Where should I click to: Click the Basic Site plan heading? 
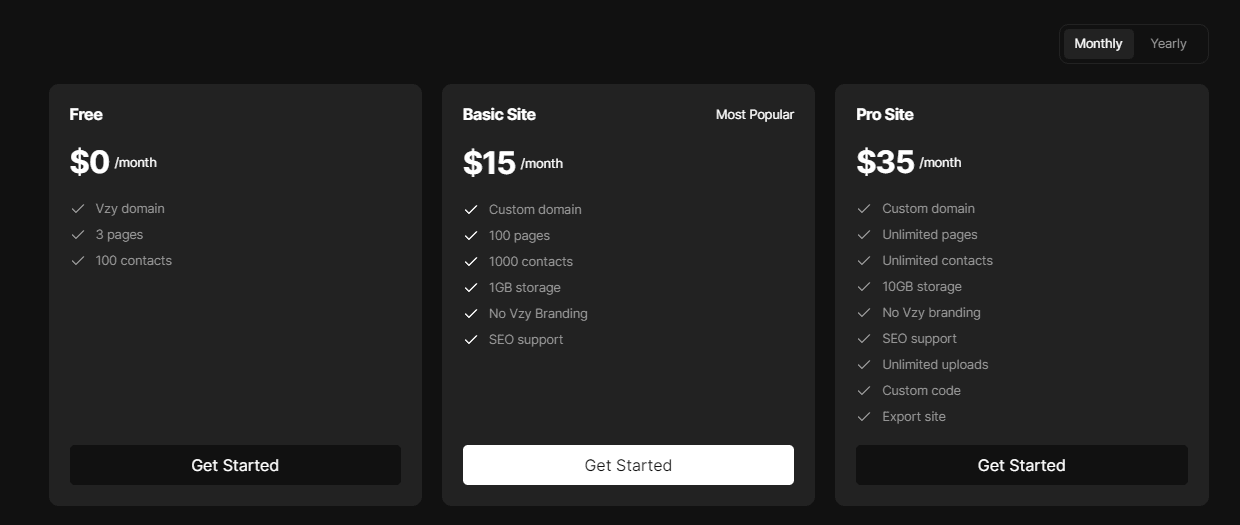[499, 115]
